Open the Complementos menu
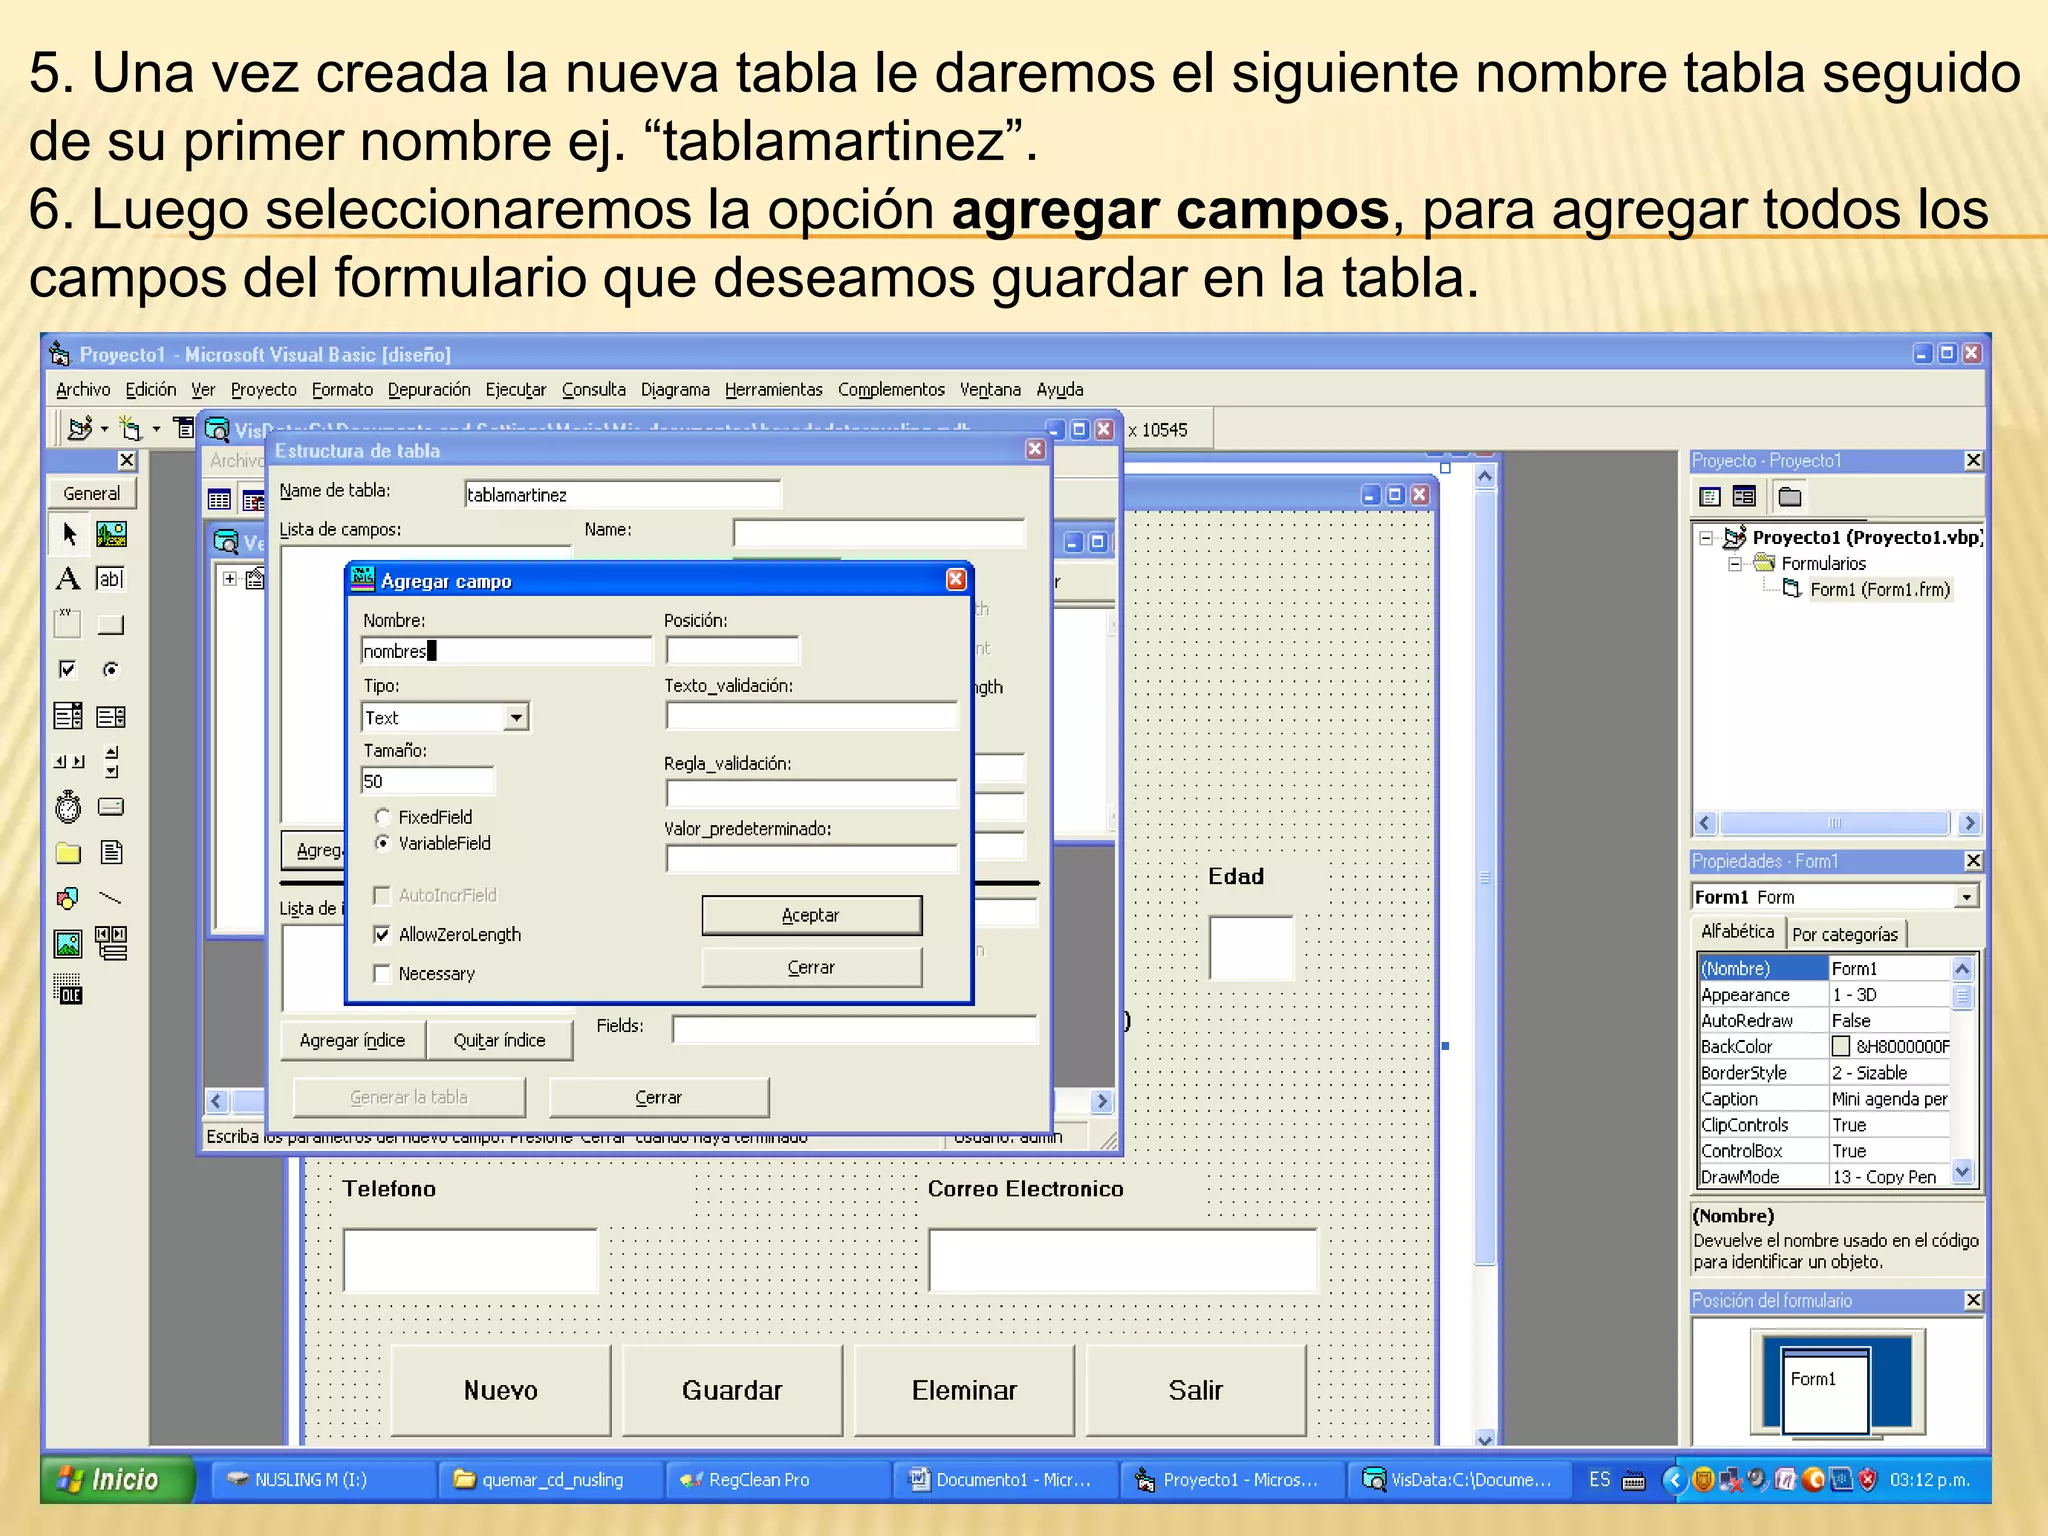The height and width of the screenshot is (1536, 2048). pos(891,389)
